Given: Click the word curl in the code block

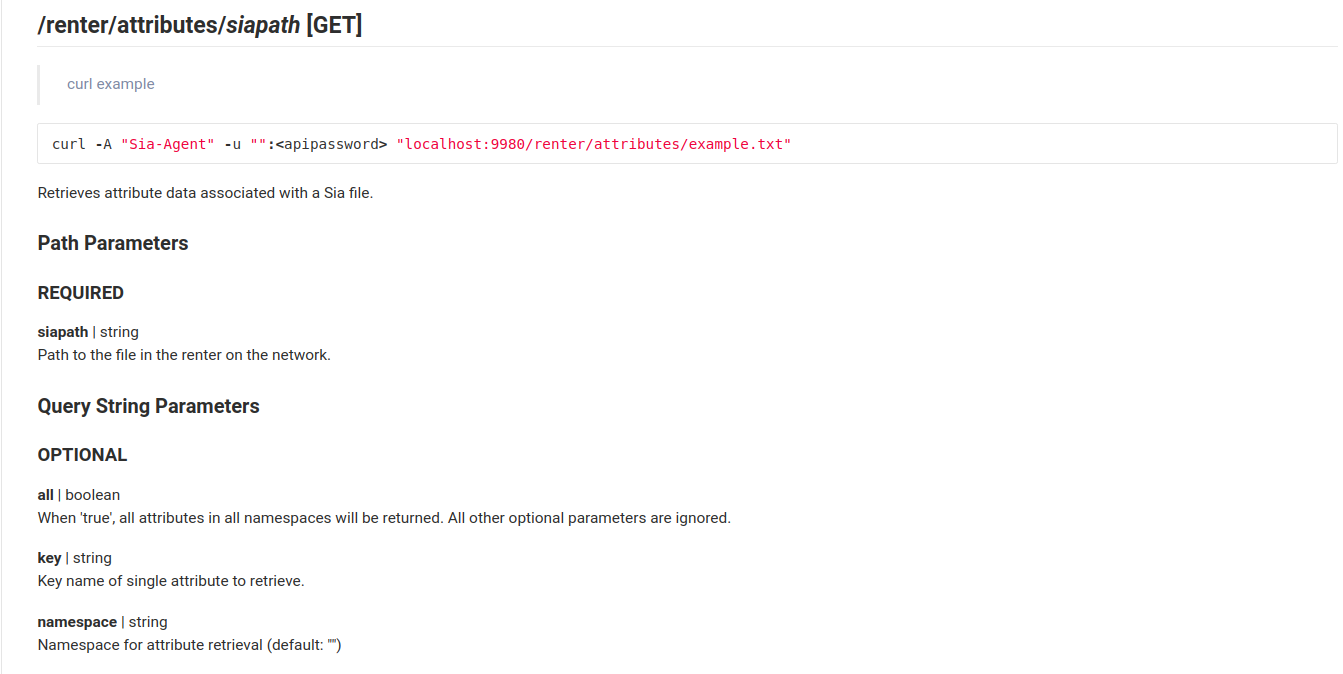Looking at the screenshot, I should click(x=69, y=144).
